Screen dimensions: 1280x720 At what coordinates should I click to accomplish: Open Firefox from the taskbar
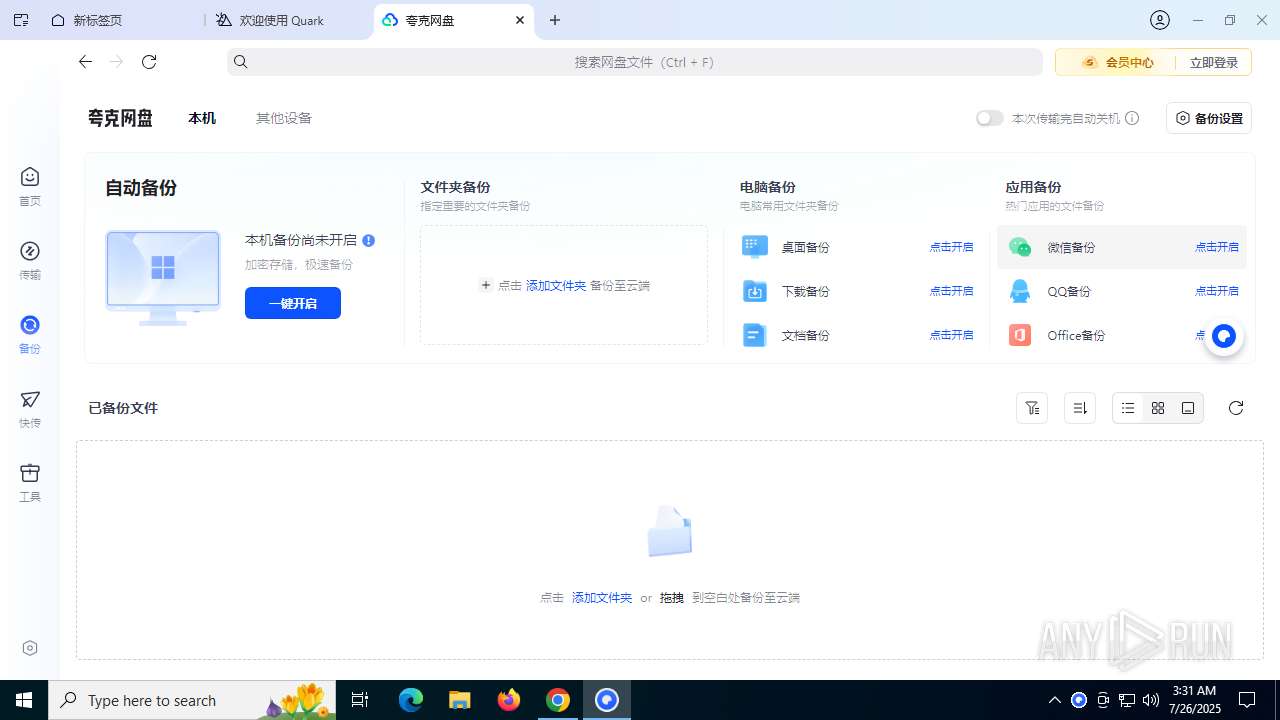coord(509,700)
